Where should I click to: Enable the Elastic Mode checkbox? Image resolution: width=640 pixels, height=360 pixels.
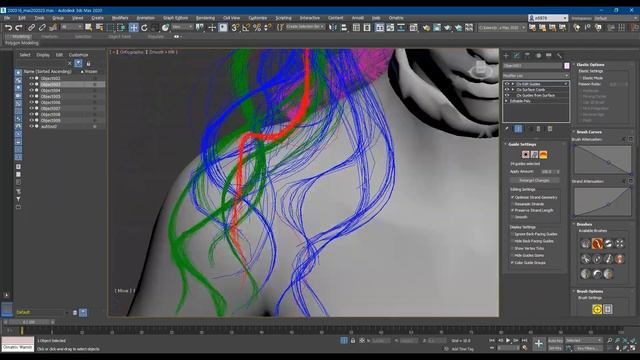point(580,78)
